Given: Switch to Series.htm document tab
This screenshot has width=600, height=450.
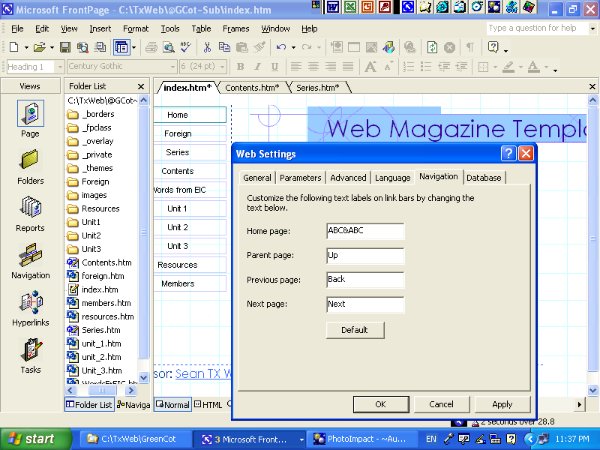Looking at the screenshot, I should 318,88.
